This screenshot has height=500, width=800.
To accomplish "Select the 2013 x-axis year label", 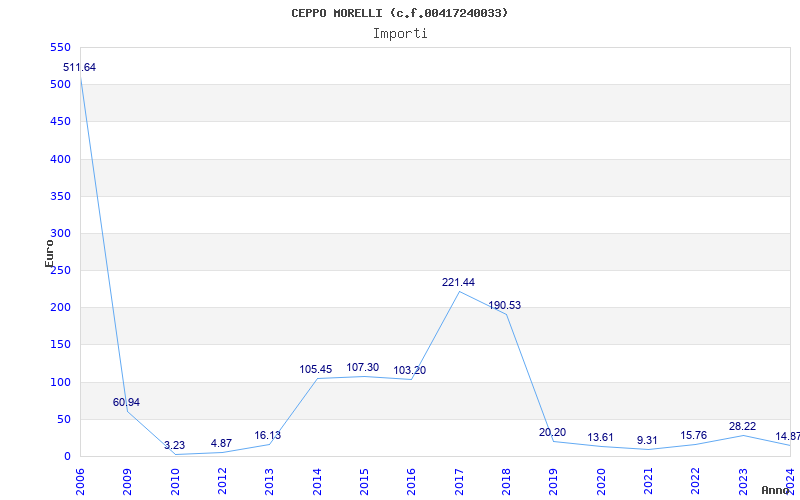I will click(269, 482).
